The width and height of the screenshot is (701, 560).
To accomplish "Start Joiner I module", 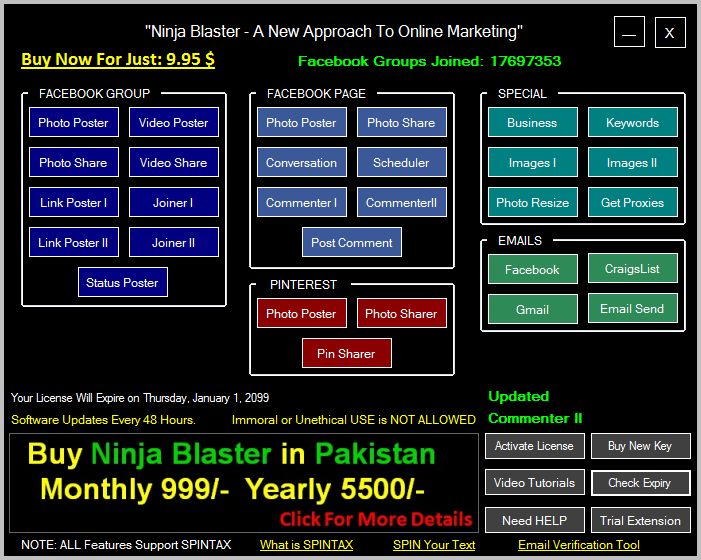I will (x=174, y=202).
